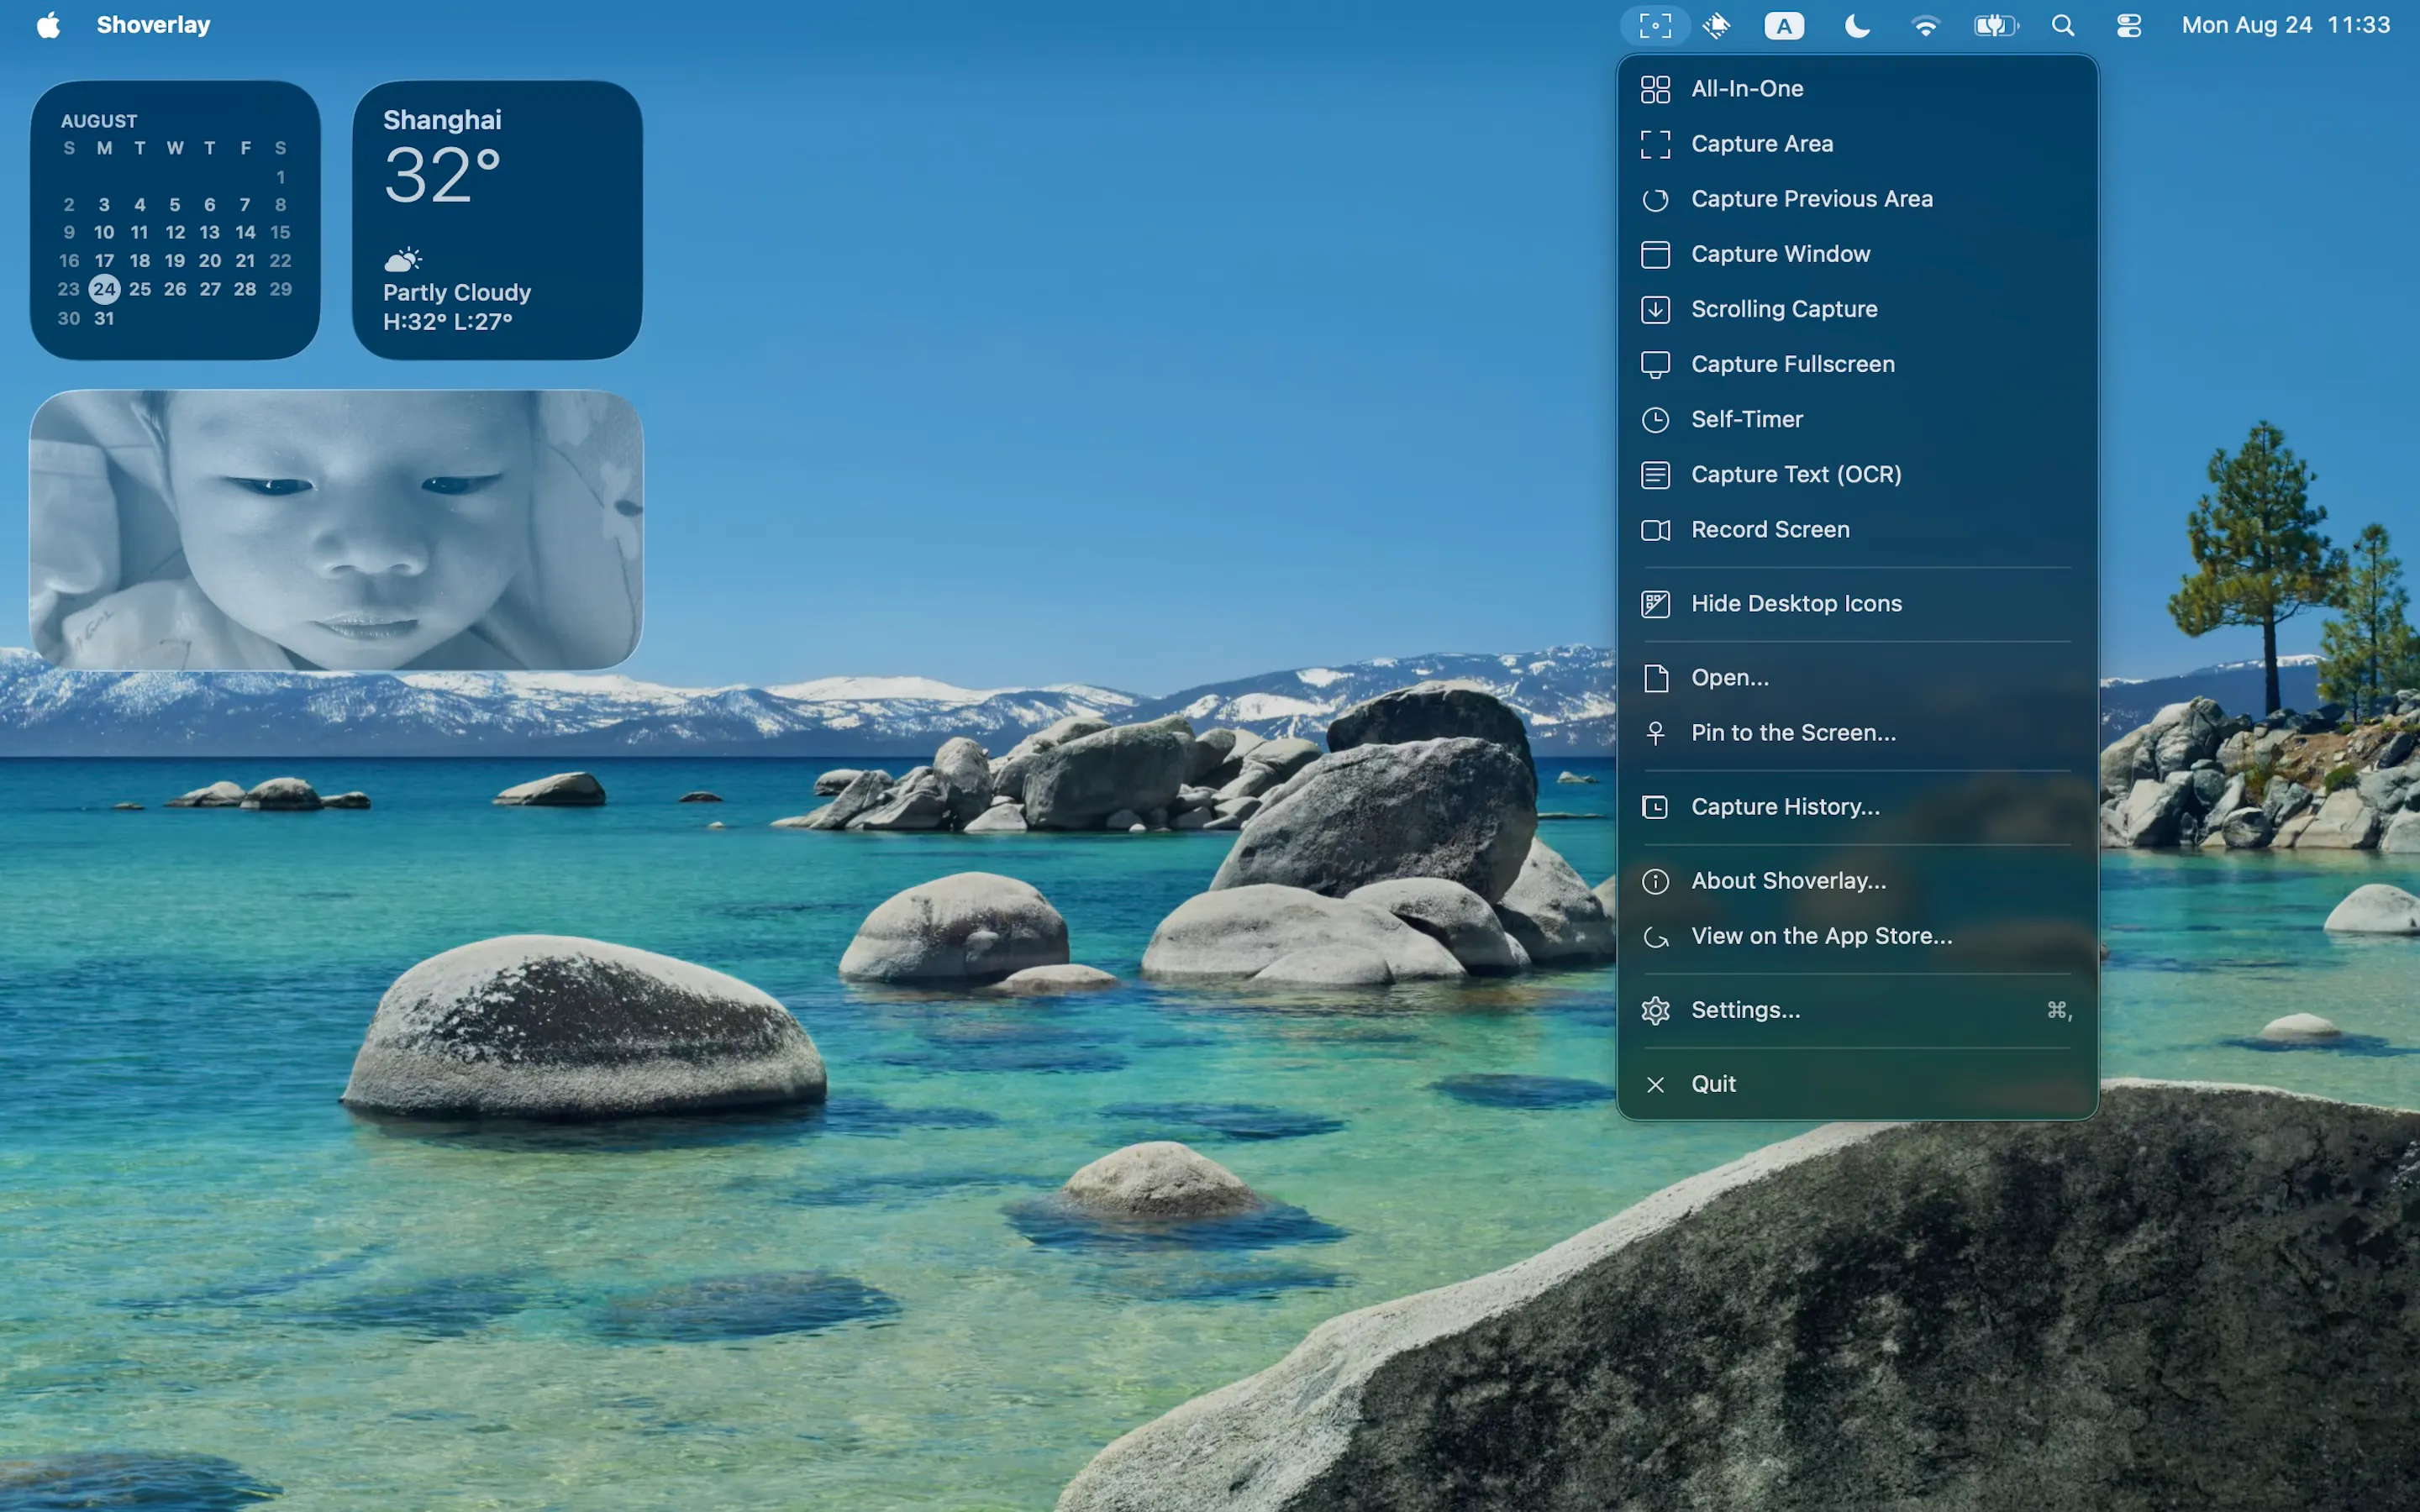
Task: Click the Open file icon
Action: (x=1655, y=677)
